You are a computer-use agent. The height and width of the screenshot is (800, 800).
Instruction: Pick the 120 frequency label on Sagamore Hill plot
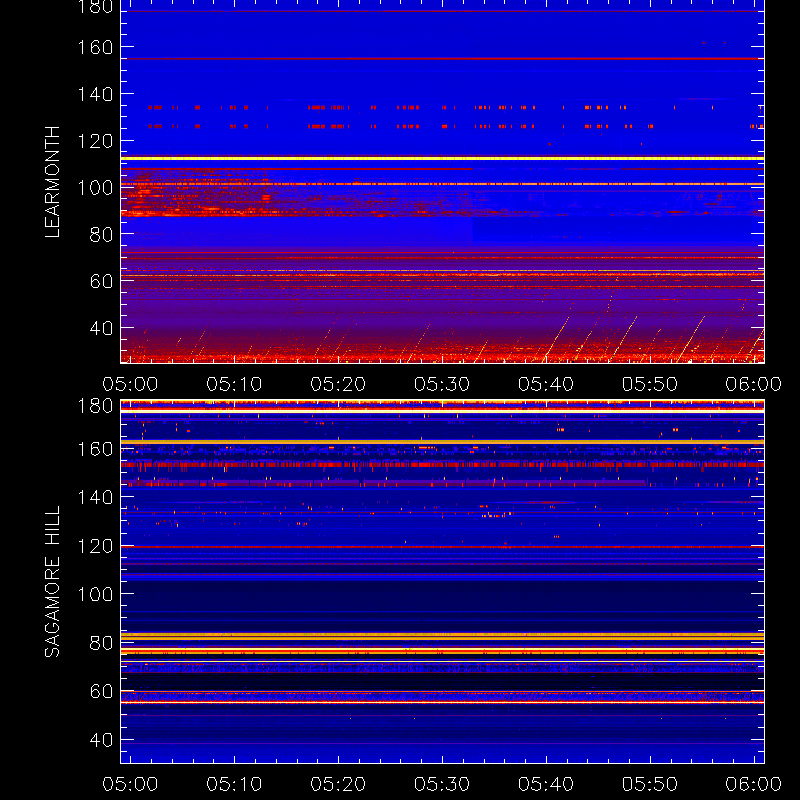[95, 546]
